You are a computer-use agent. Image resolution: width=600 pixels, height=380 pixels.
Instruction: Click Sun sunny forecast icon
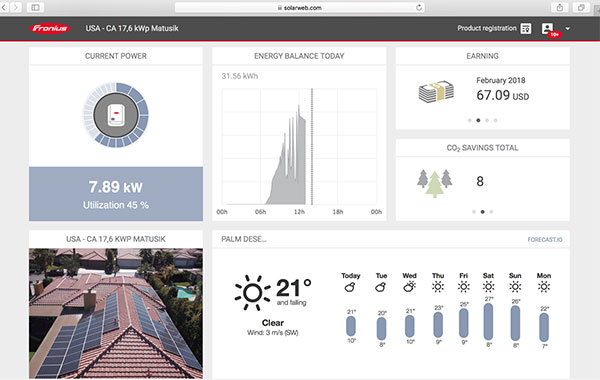(x=515, y=287)
